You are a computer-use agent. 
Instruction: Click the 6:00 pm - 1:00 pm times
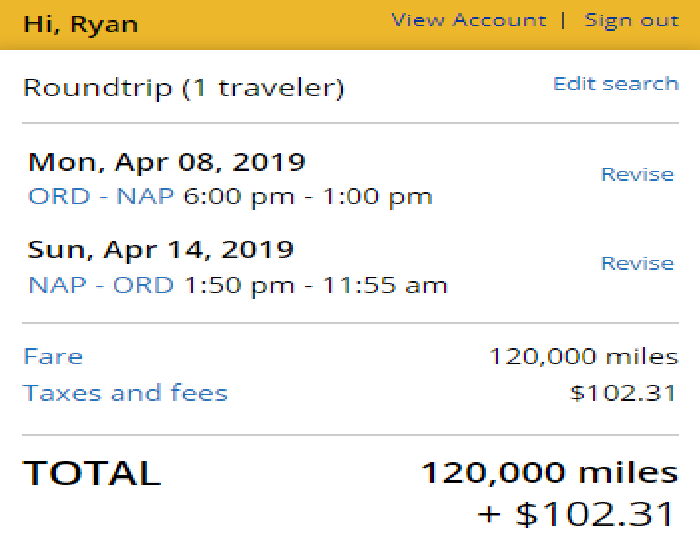[308, 196]
